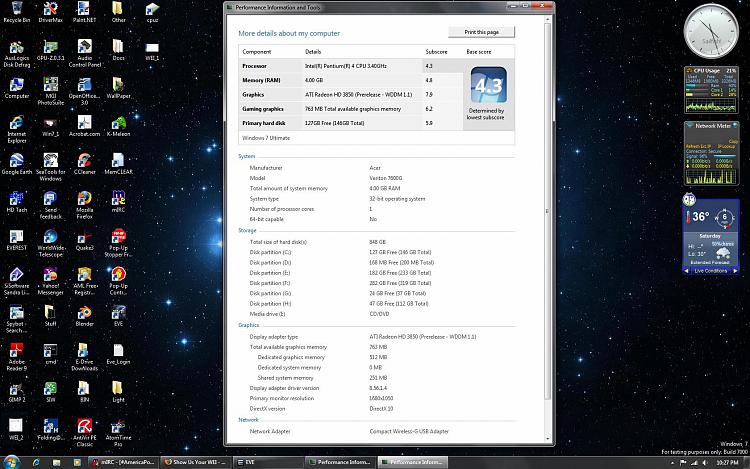Select the Blender desktop icon

(85, 316)
